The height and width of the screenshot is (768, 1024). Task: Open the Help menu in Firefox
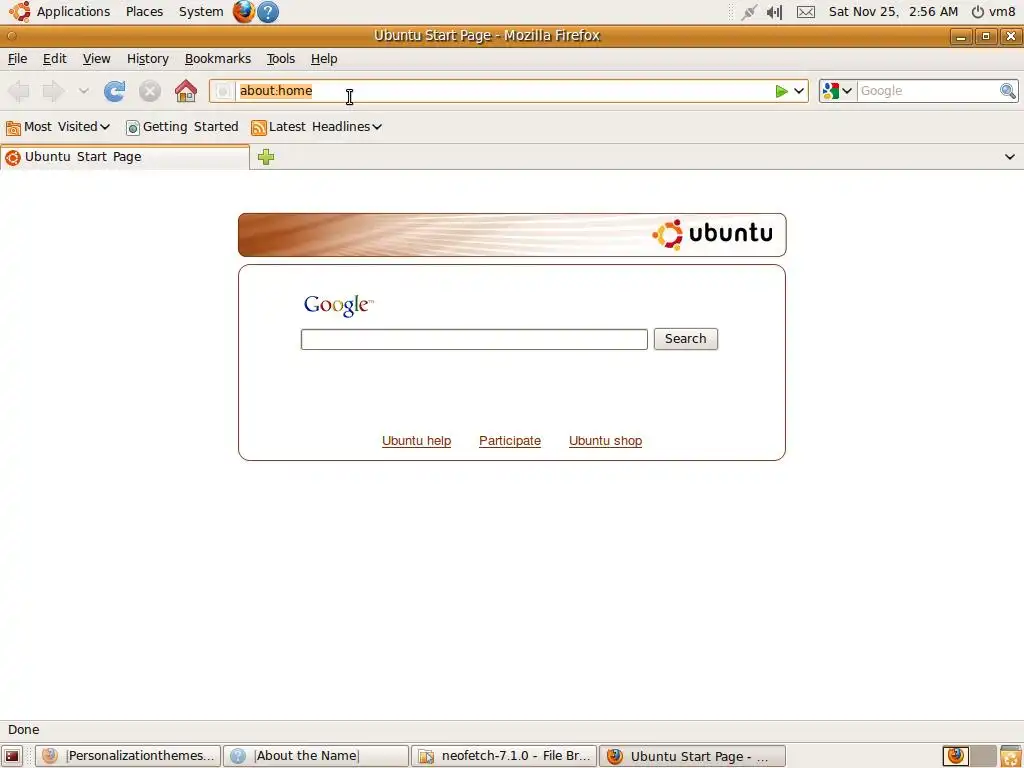pyautogui.click(x=323, y=59)
